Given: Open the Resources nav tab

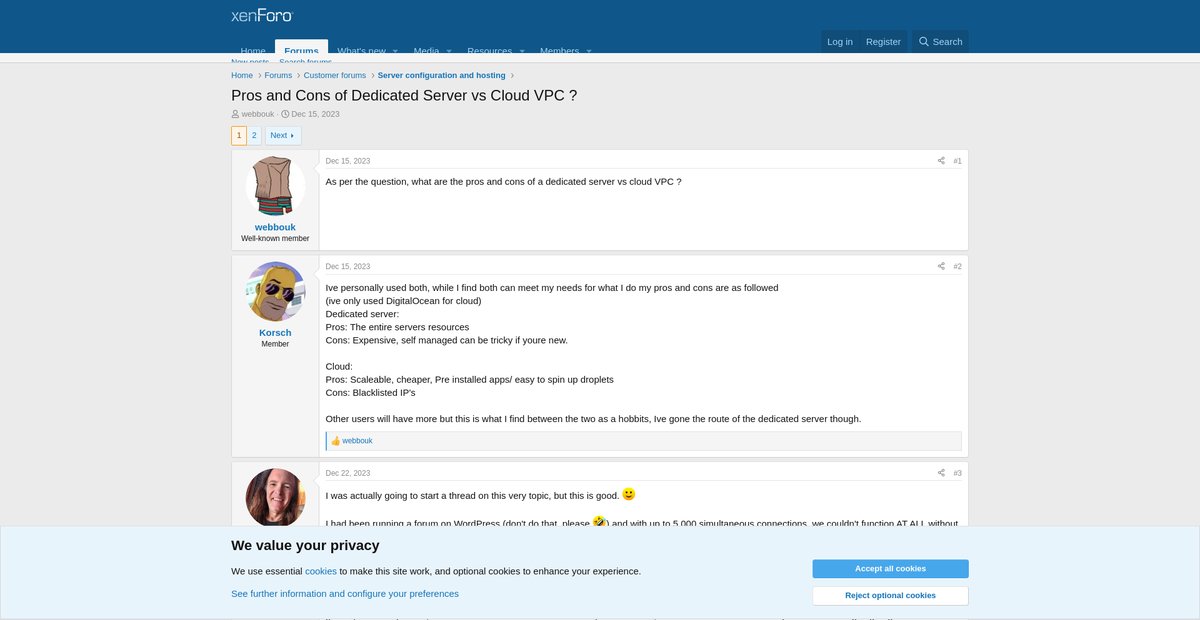Looking at the screenshot, I should (489, 51).
